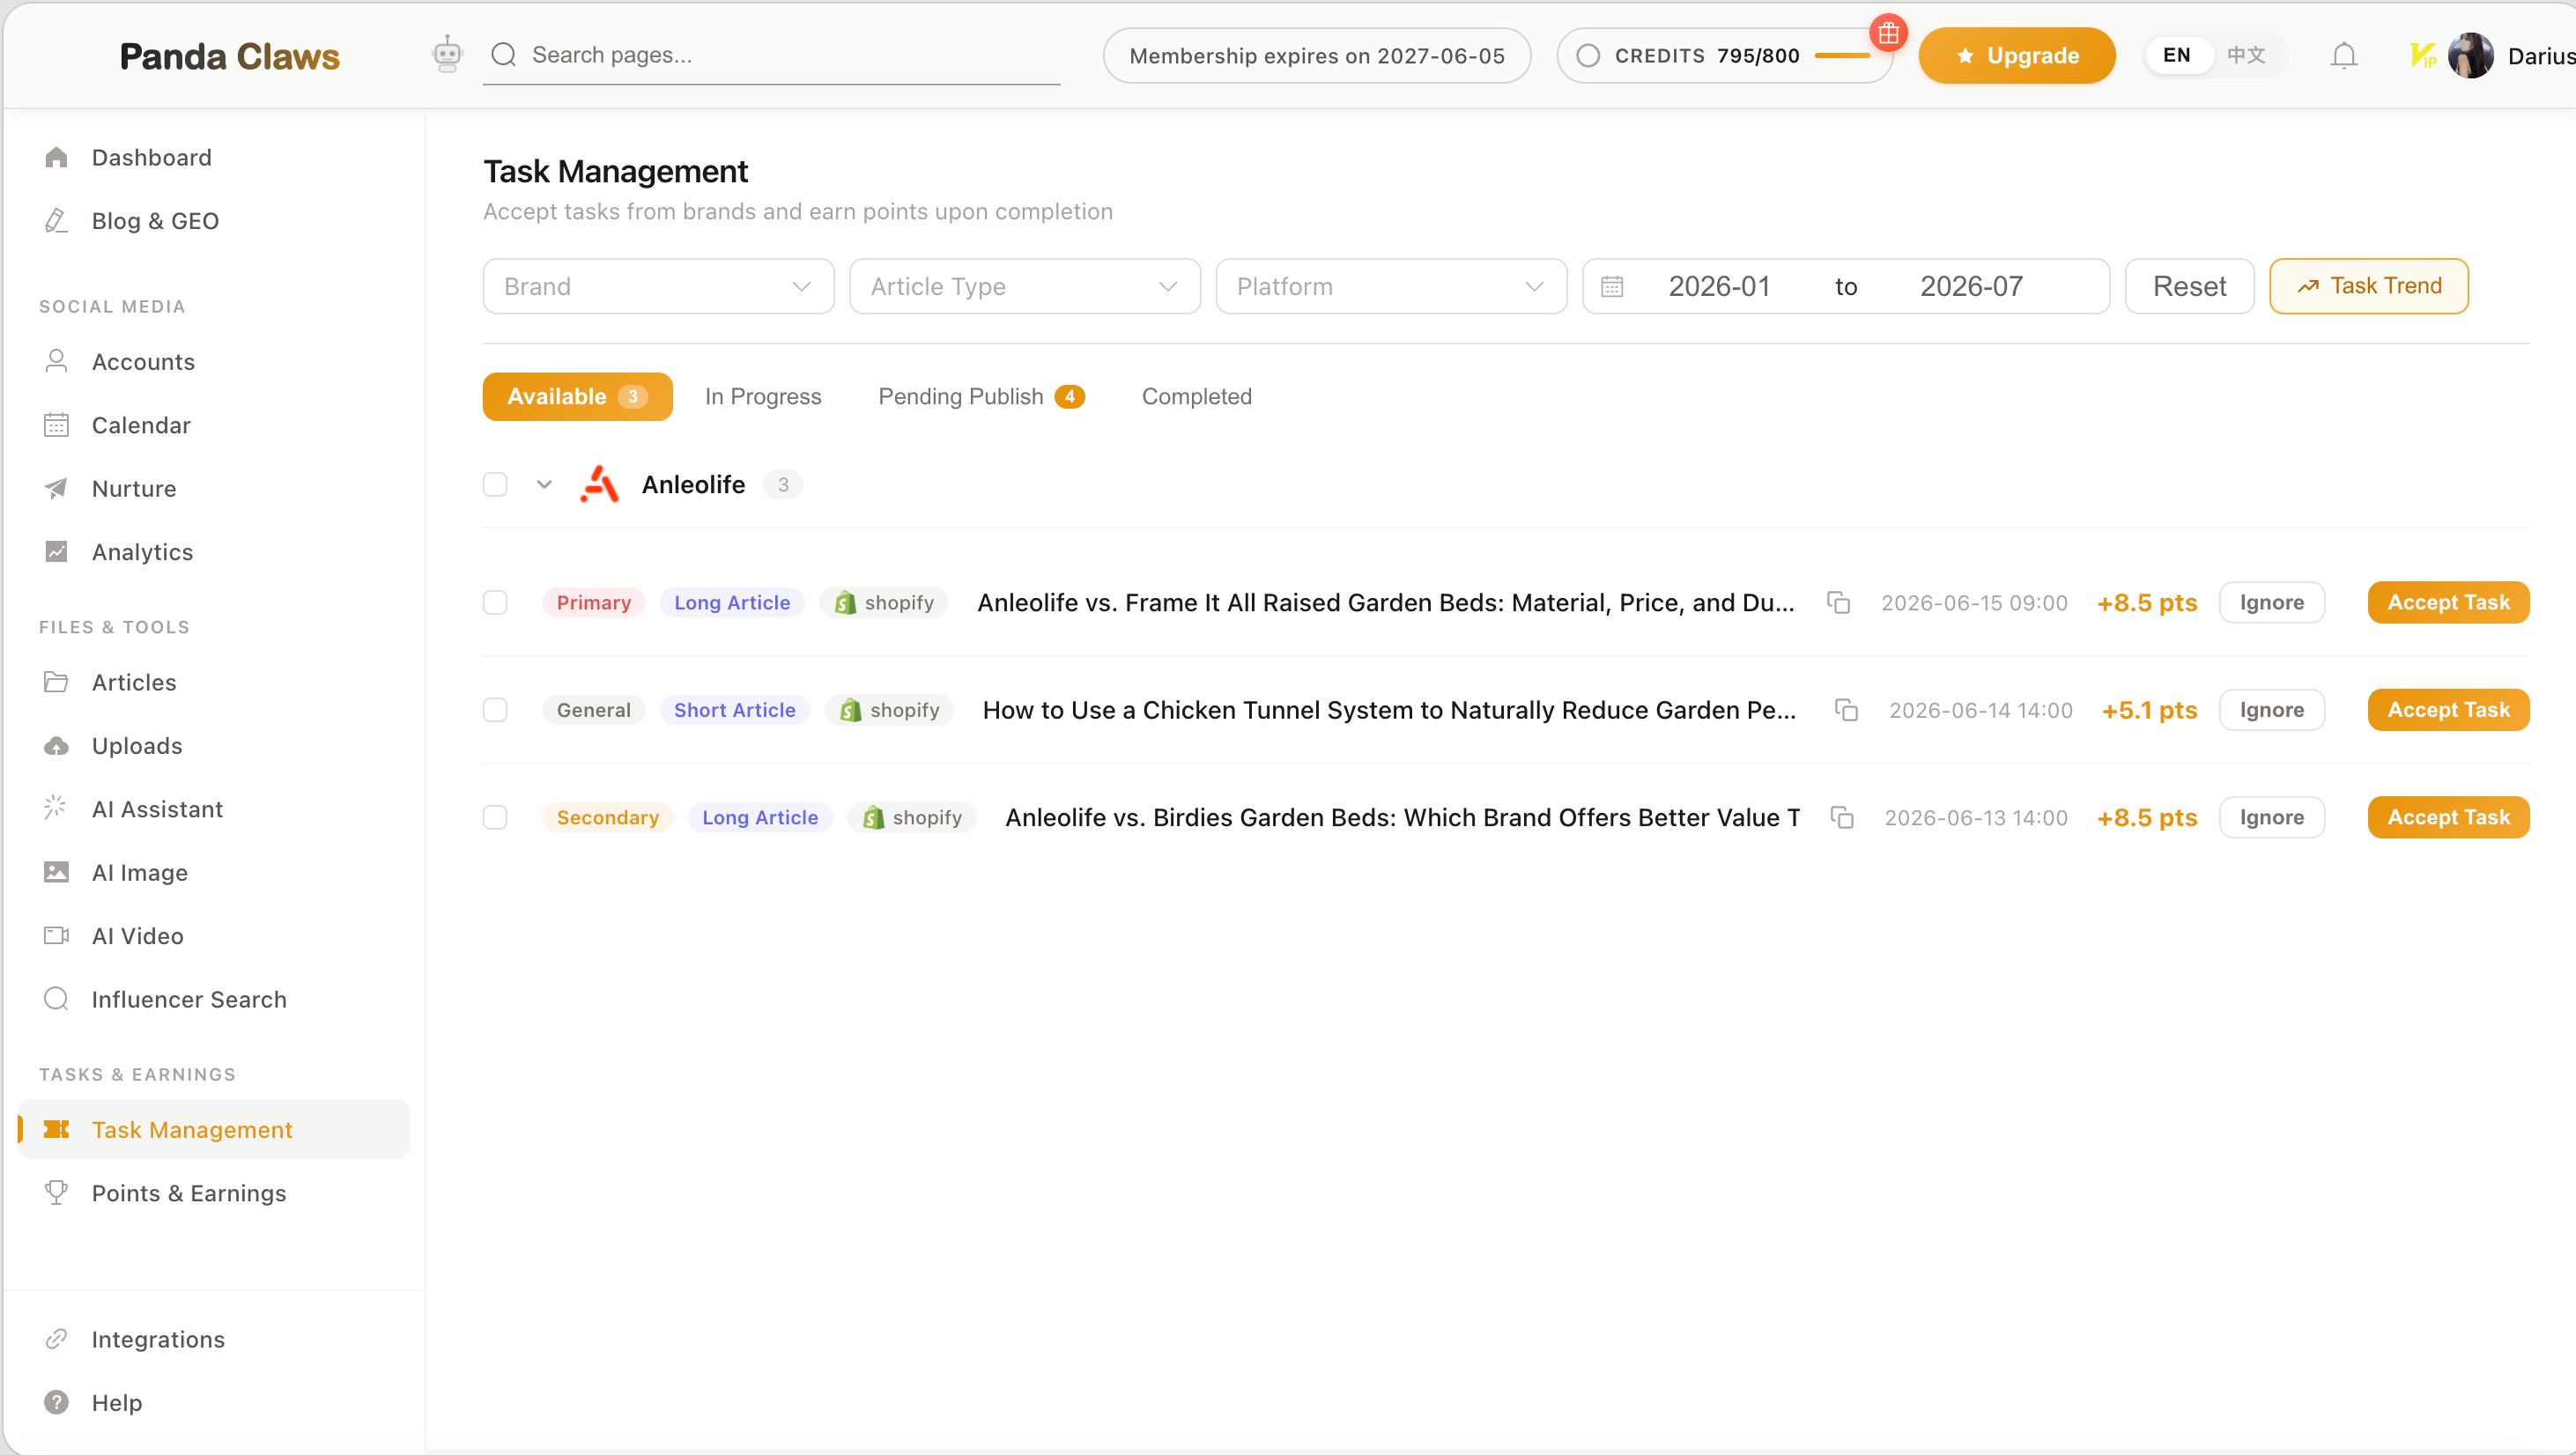This screenshot has height=1455, width=2576.
Task: Click start date 2026-01 field
Action: click(1719, 287)
